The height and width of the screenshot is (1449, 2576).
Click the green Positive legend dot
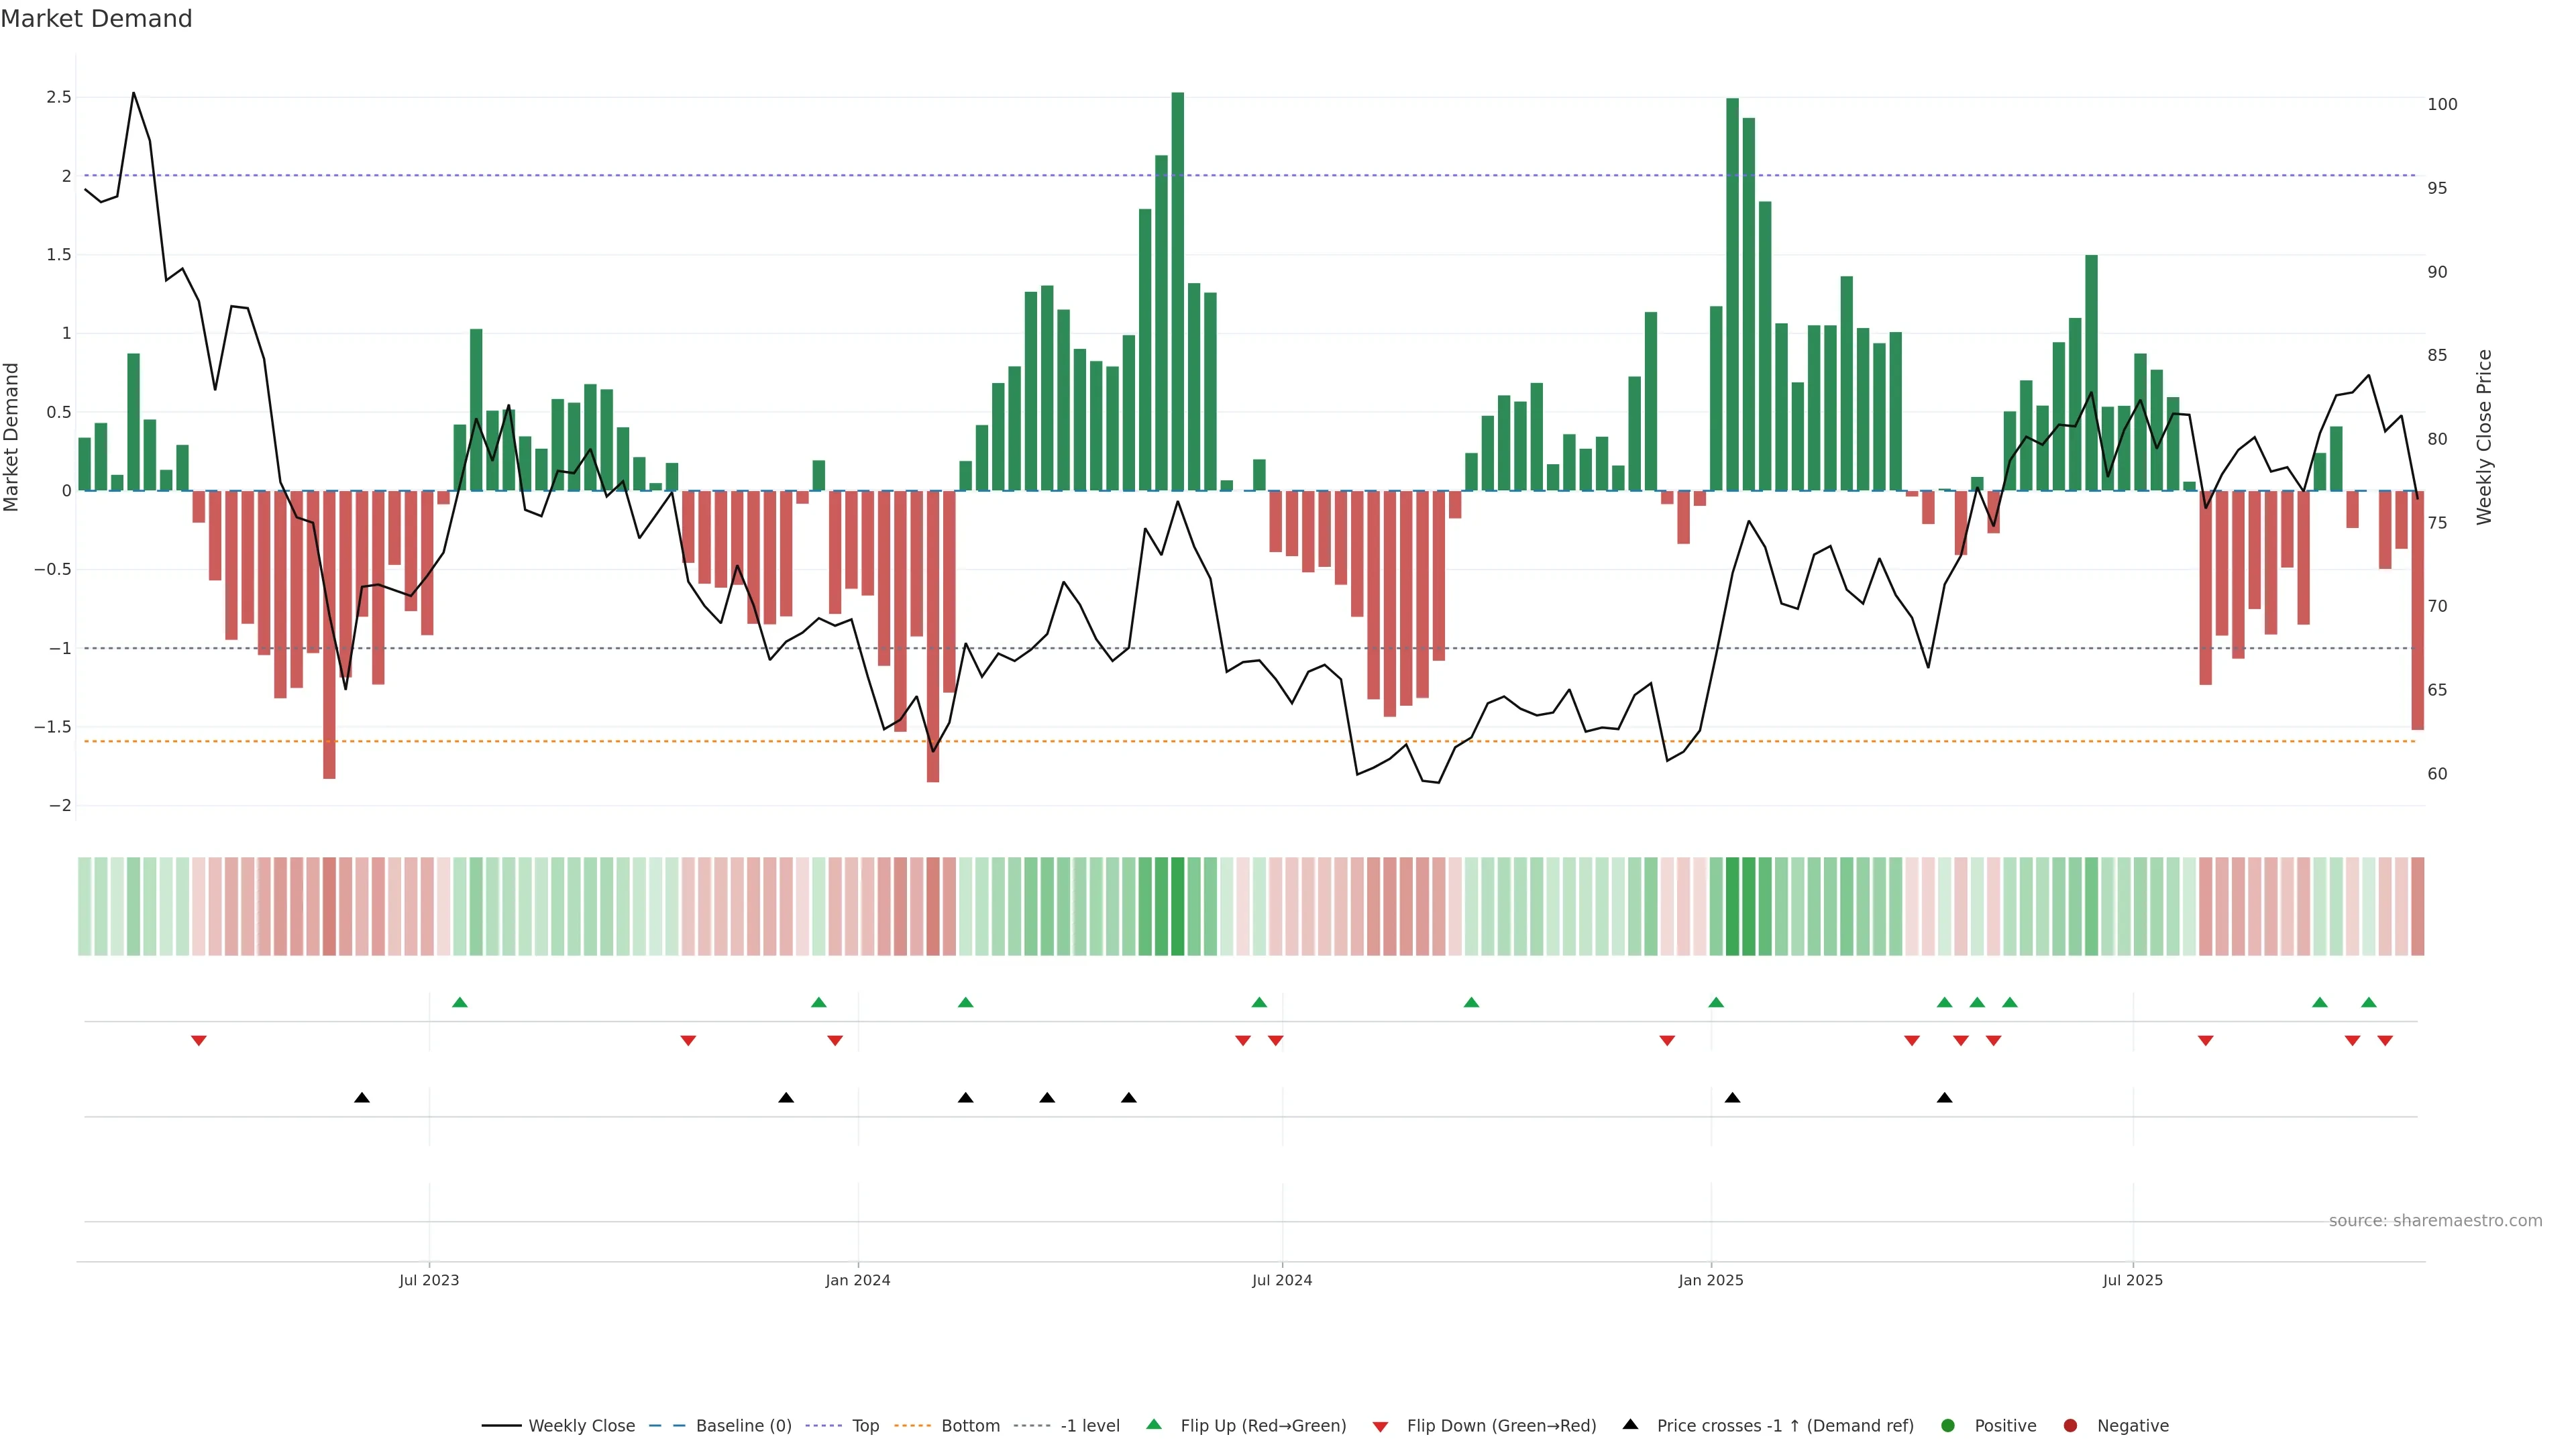pos(1947,1425)
